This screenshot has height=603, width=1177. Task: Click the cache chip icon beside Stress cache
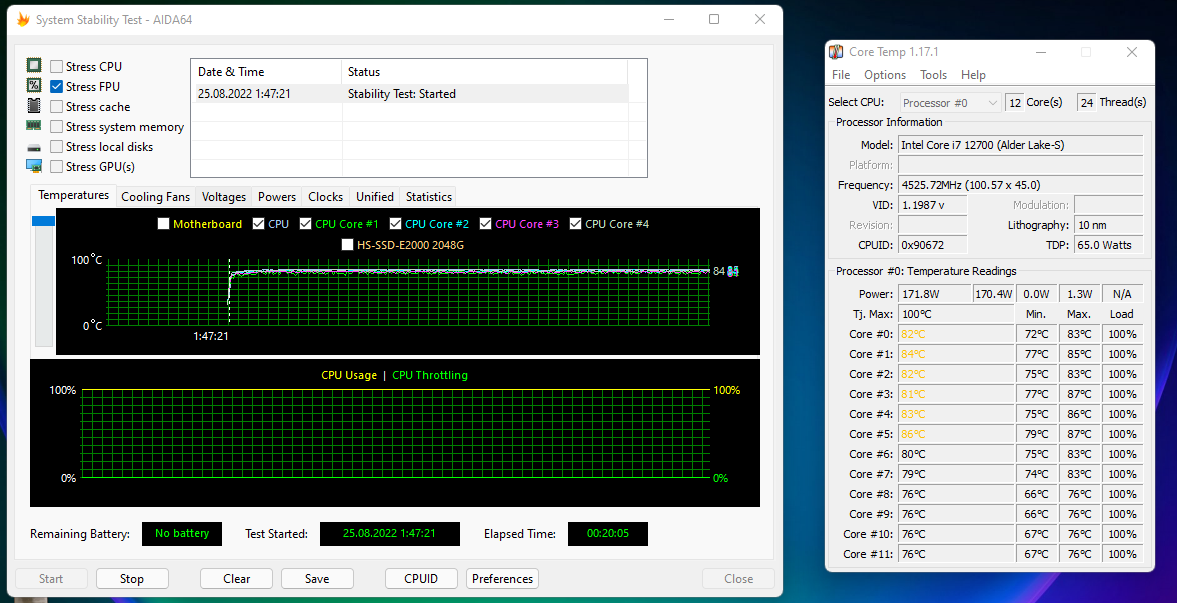(34, 106)
